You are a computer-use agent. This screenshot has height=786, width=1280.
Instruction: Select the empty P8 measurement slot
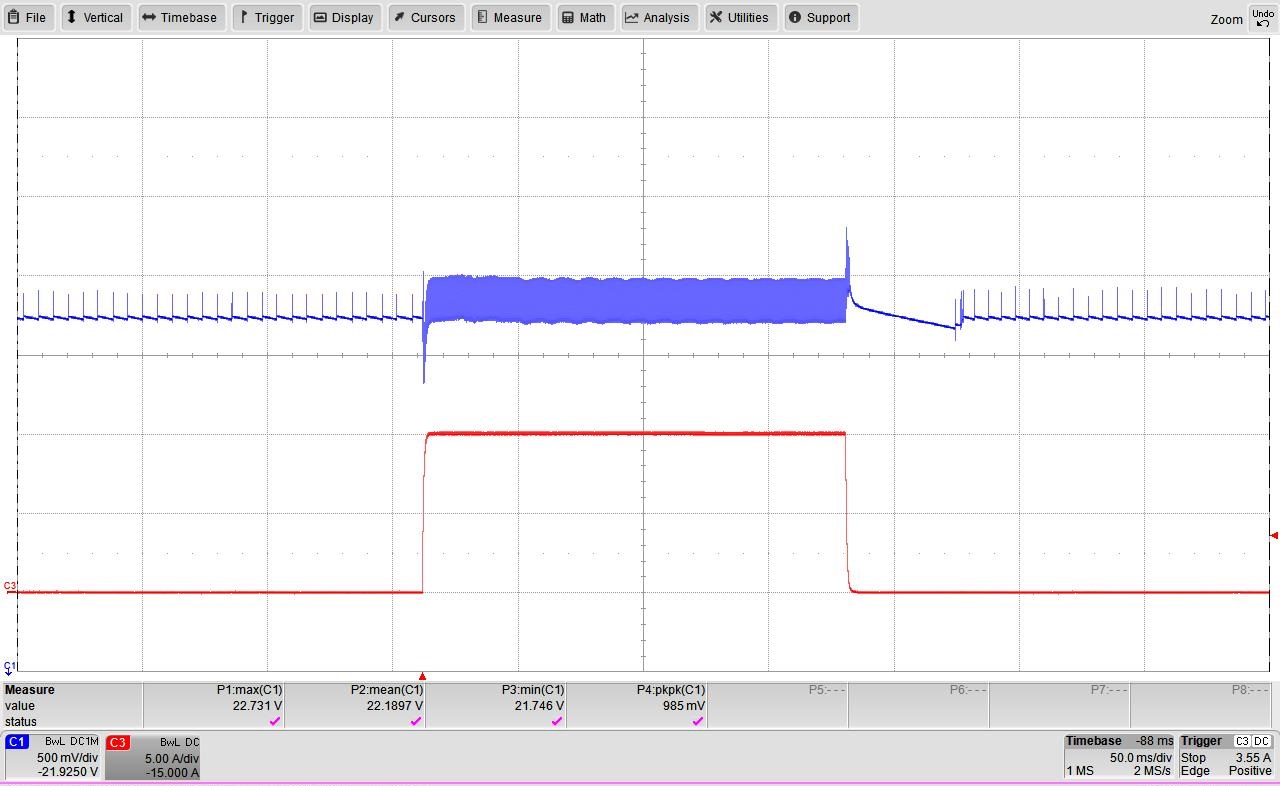pyautogui.click(x=1201, y=705)
